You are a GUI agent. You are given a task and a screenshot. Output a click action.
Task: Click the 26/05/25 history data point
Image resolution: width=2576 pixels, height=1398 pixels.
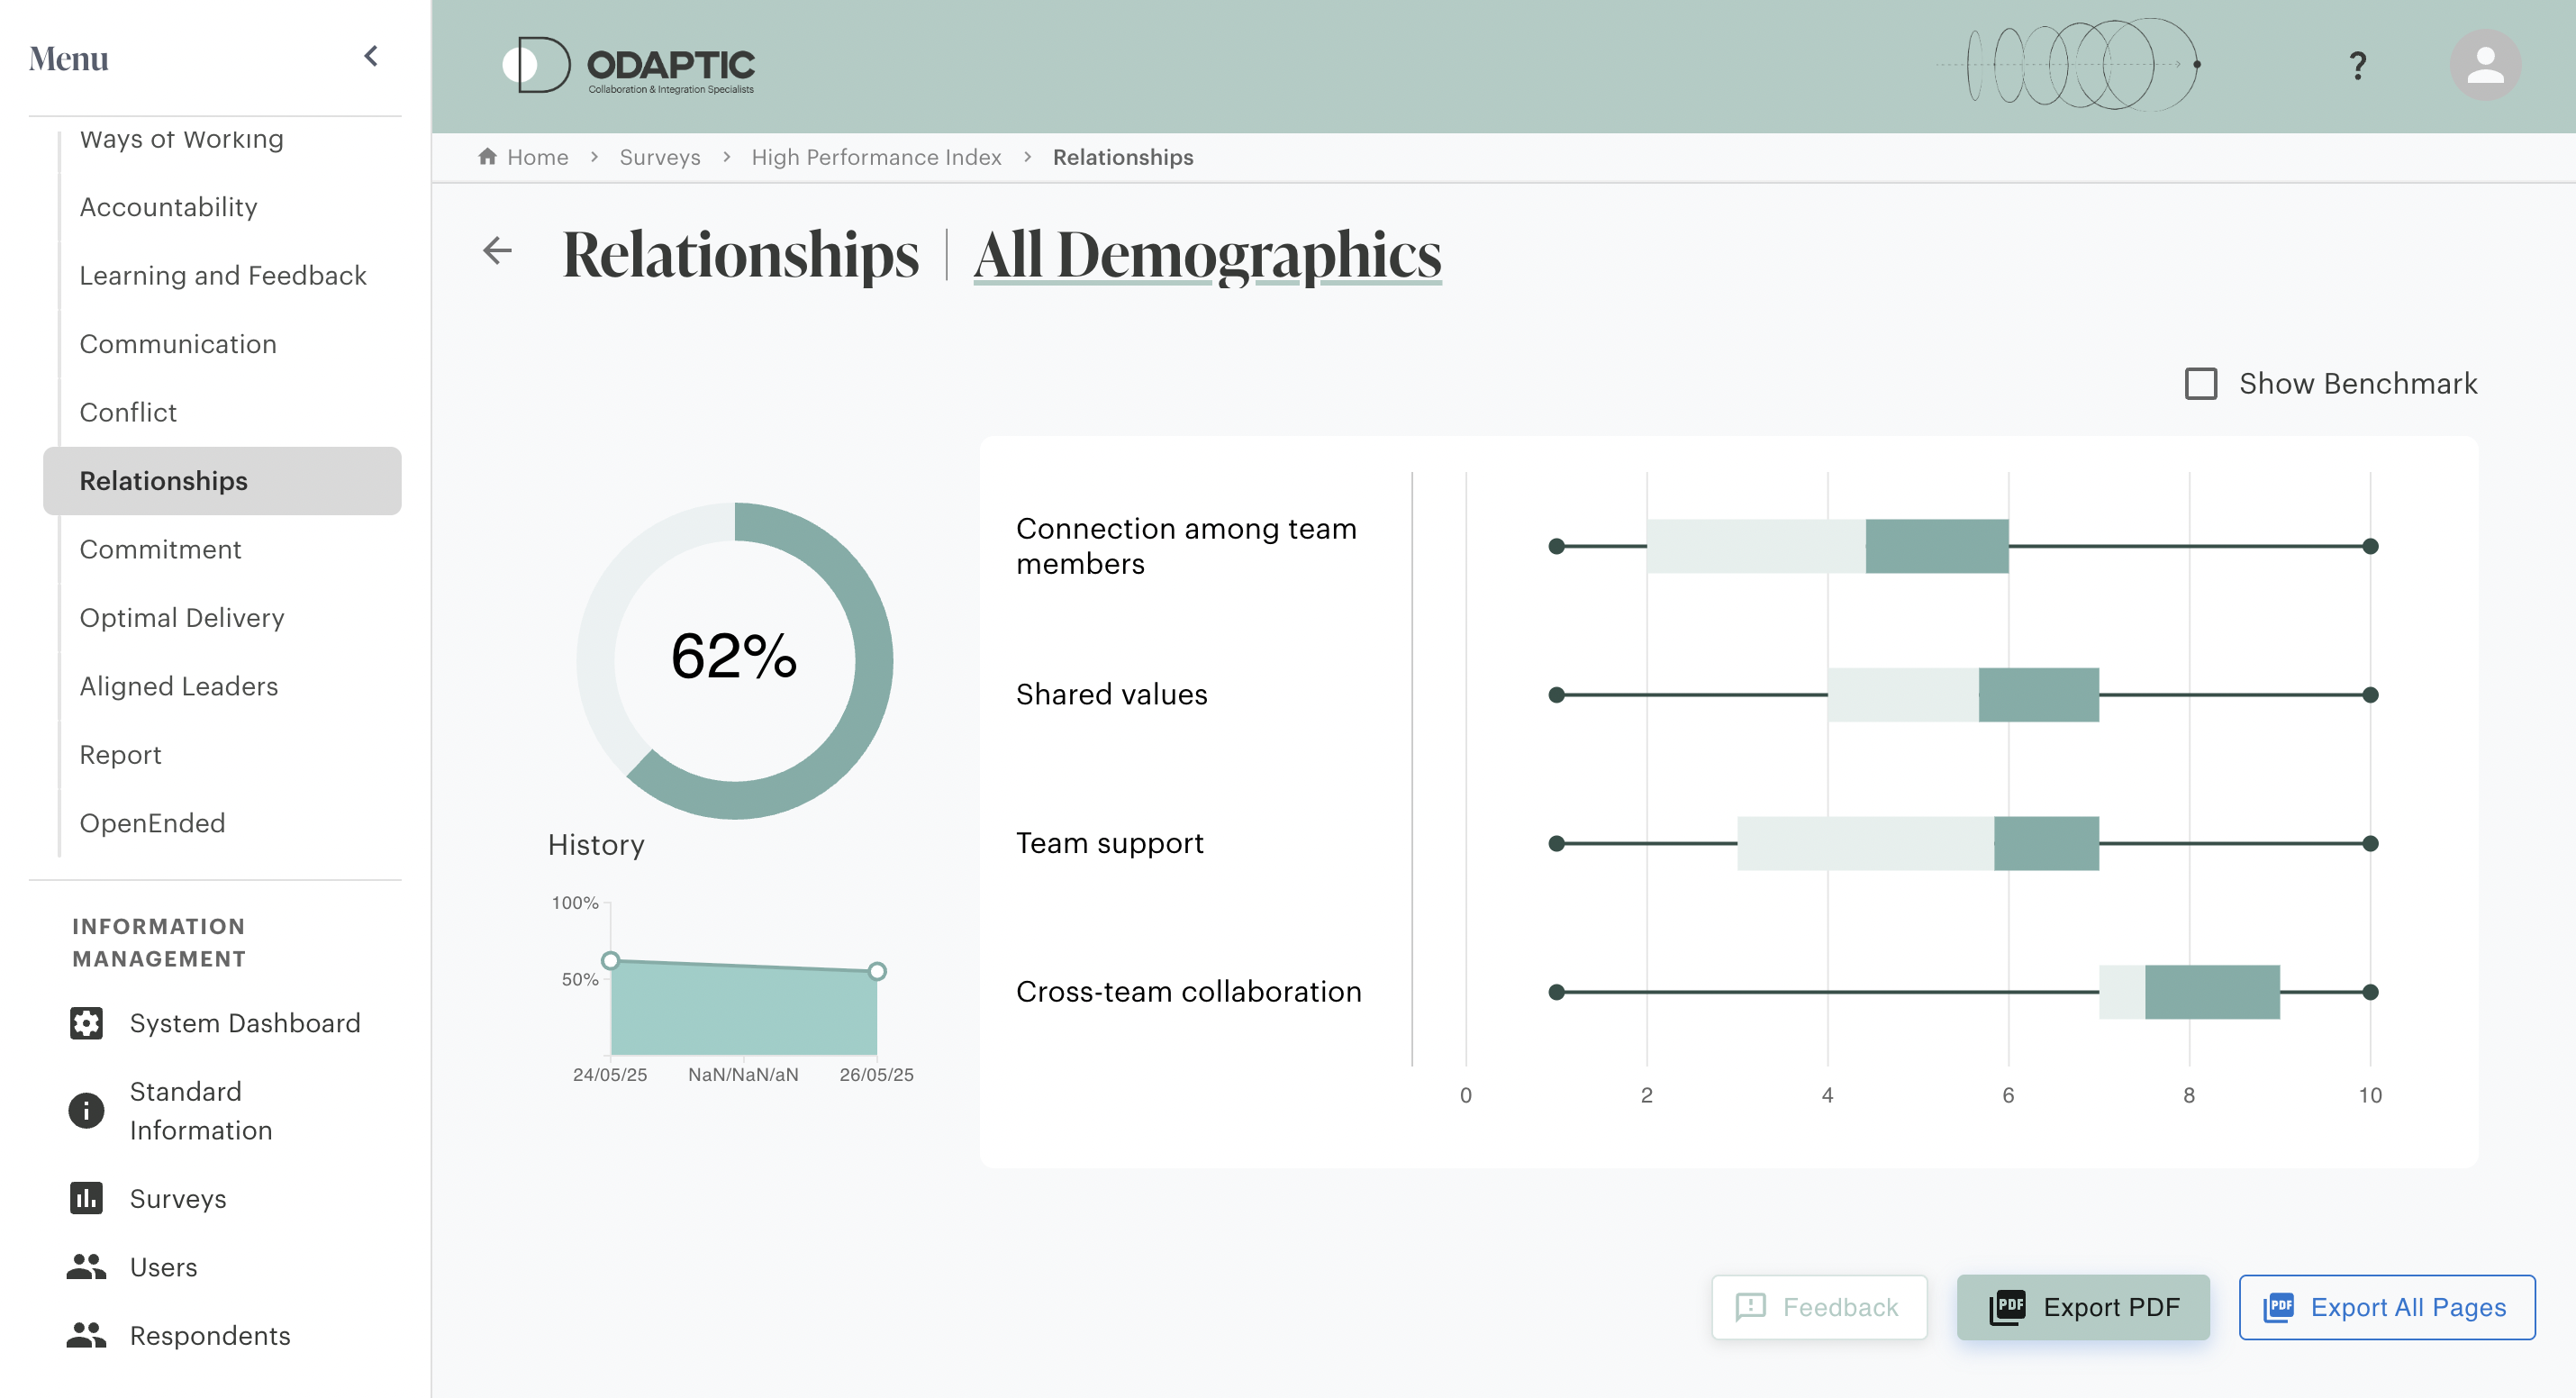pyautogui.click(x=877, y=971)
